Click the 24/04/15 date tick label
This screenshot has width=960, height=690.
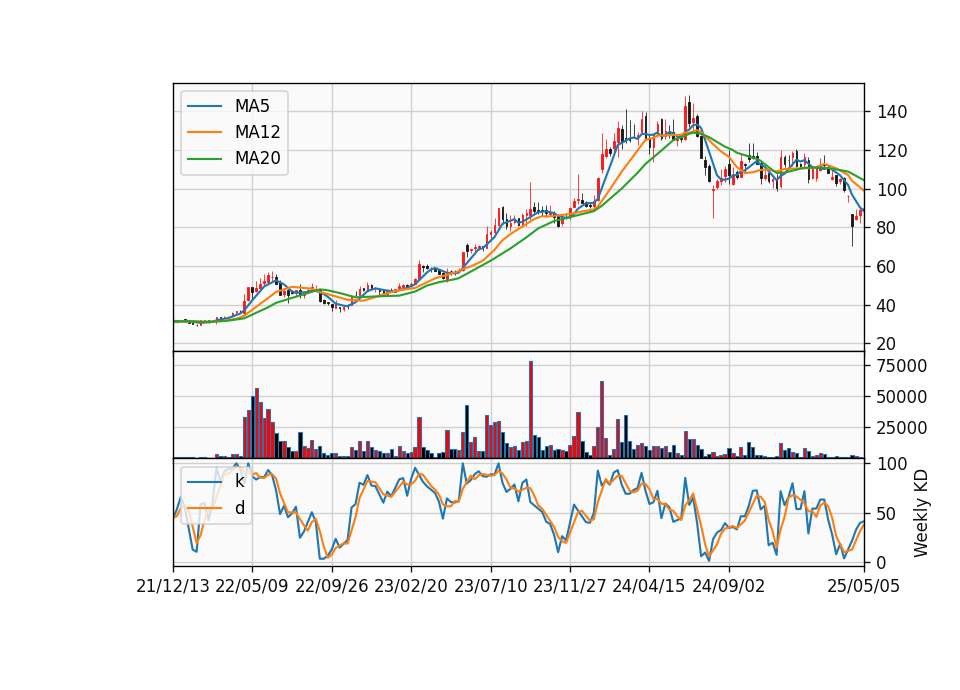649,586
